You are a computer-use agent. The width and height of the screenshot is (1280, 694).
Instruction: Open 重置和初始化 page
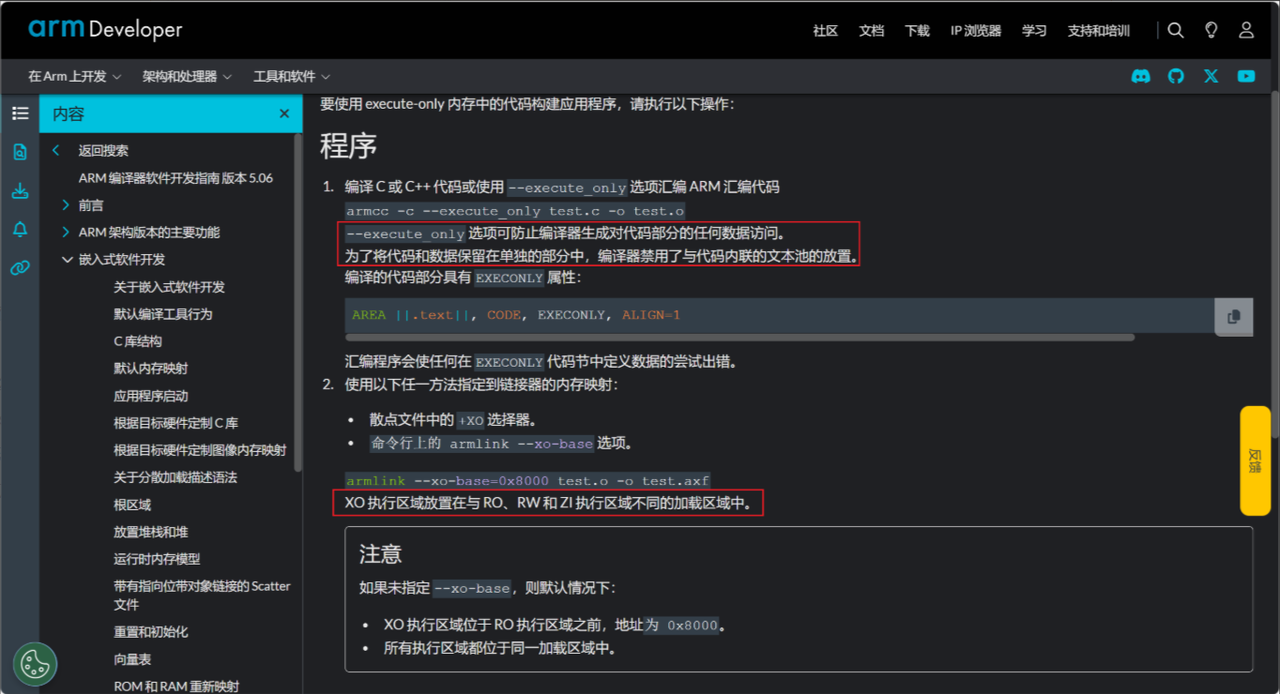151,632
